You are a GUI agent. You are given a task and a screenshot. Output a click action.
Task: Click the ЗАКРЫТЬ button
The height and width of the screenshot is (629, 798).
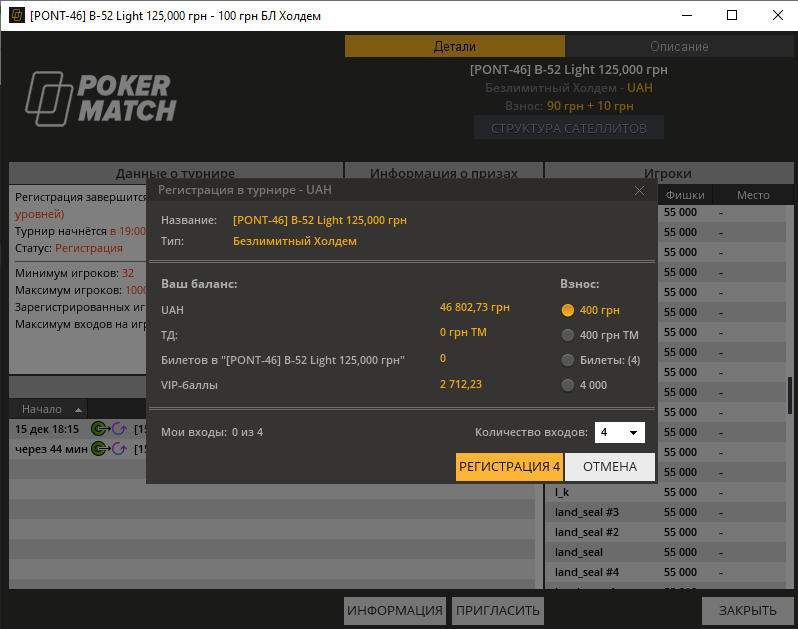pos(748,611)
